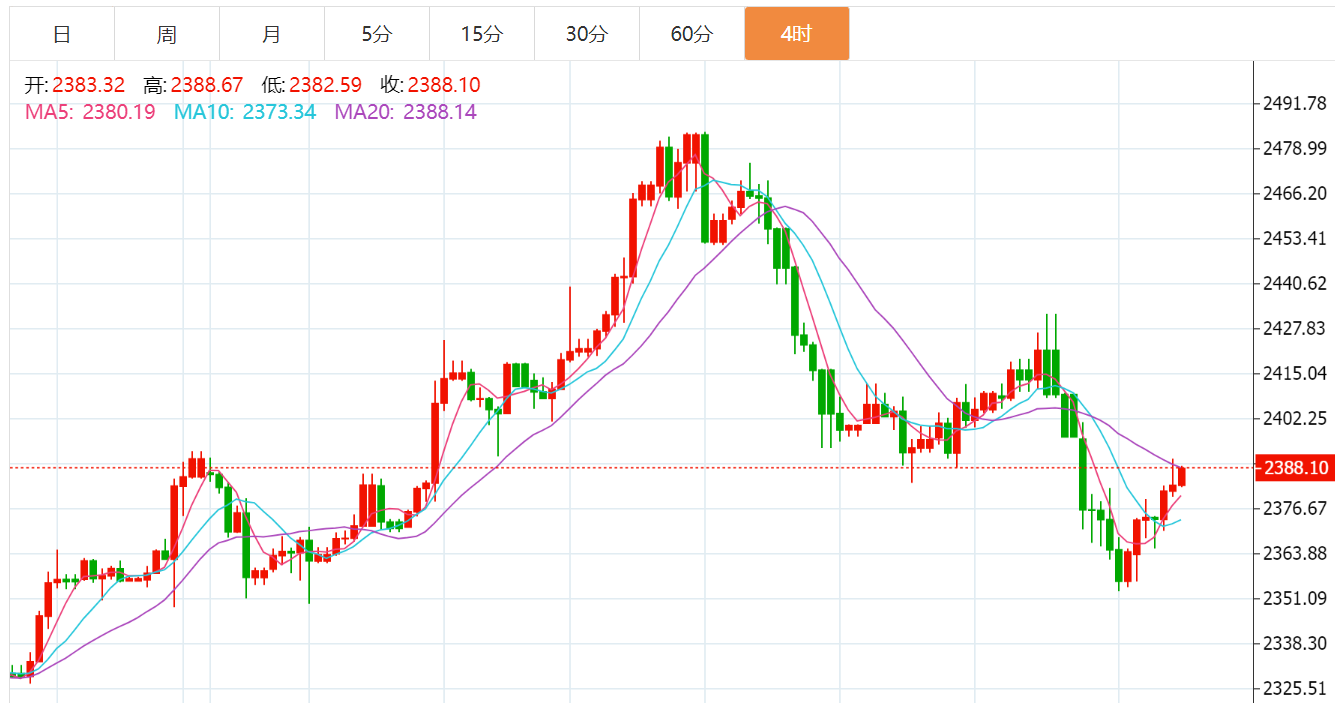Click the 2427.83 price axis label
1335x703 pixels.
(x=1296, y=328)
